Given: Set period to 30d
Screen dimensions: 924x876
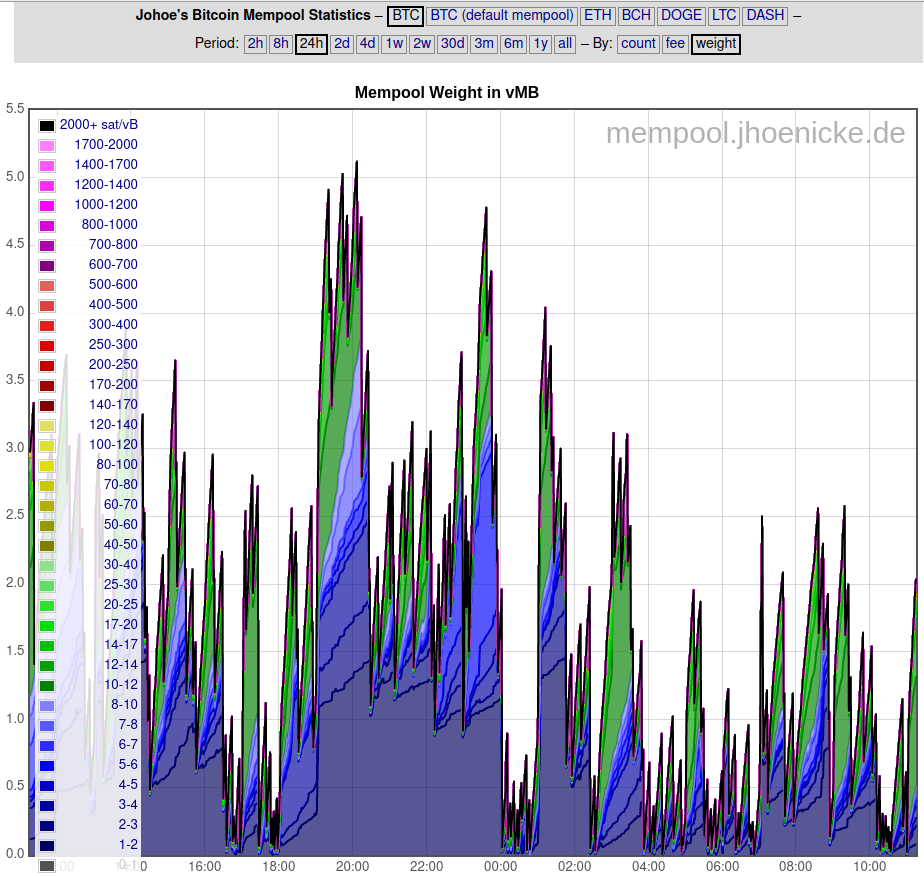Looking at the screenshot, I should click(453, 44).
